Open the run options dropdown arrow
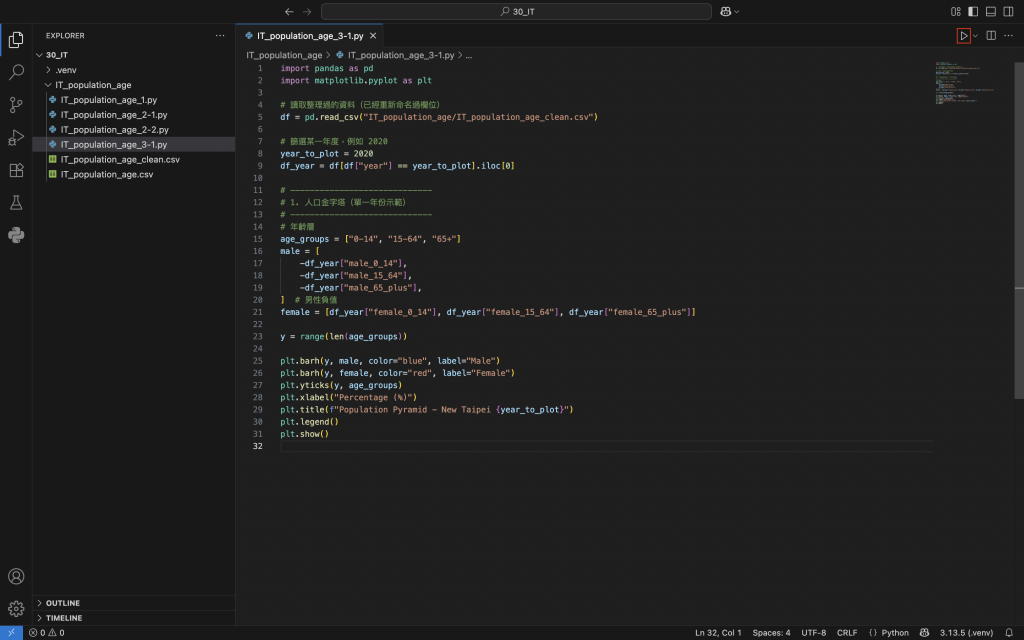Screen dimensions: 1024x640 (976, 36)
